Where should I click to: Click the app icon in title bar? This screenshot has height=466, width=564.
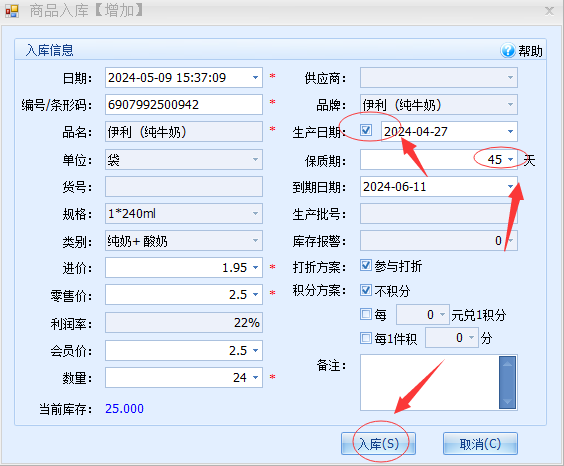pyautogui.click(x=12, y=11)
